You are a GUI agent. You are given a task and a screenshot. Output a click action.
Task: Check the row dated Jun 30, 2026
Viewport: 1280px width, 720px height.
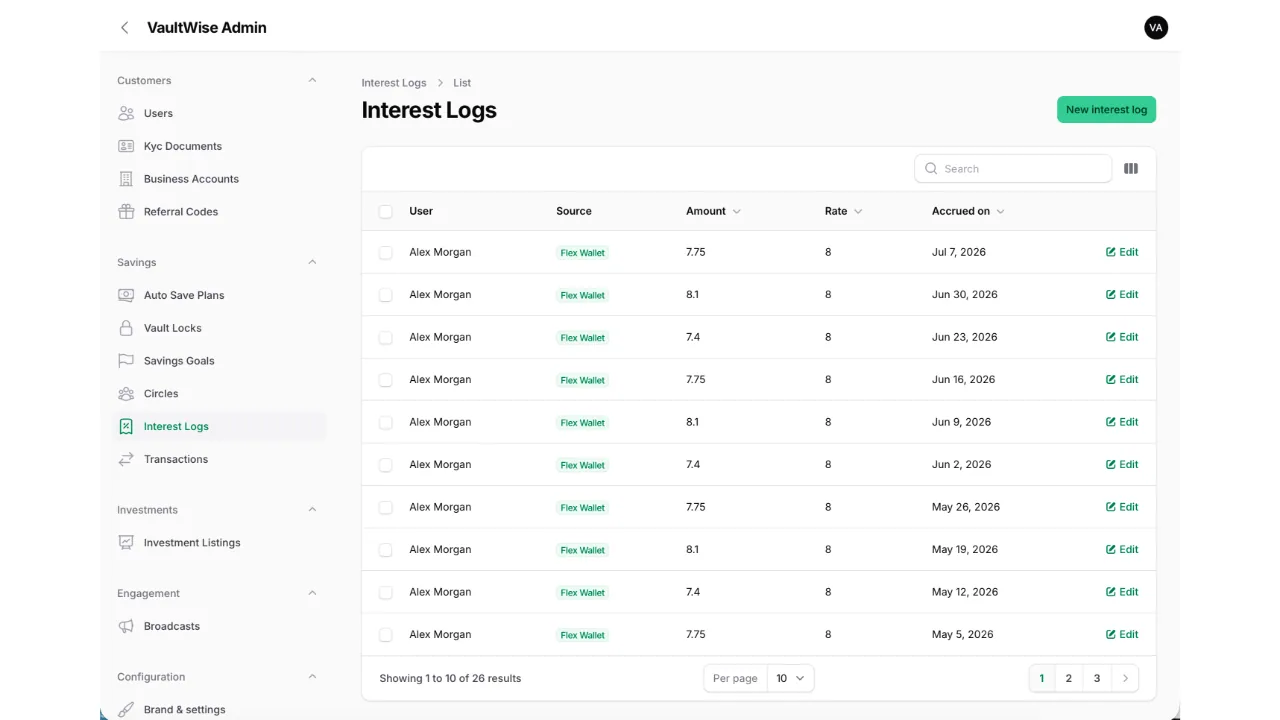[386, 295]
